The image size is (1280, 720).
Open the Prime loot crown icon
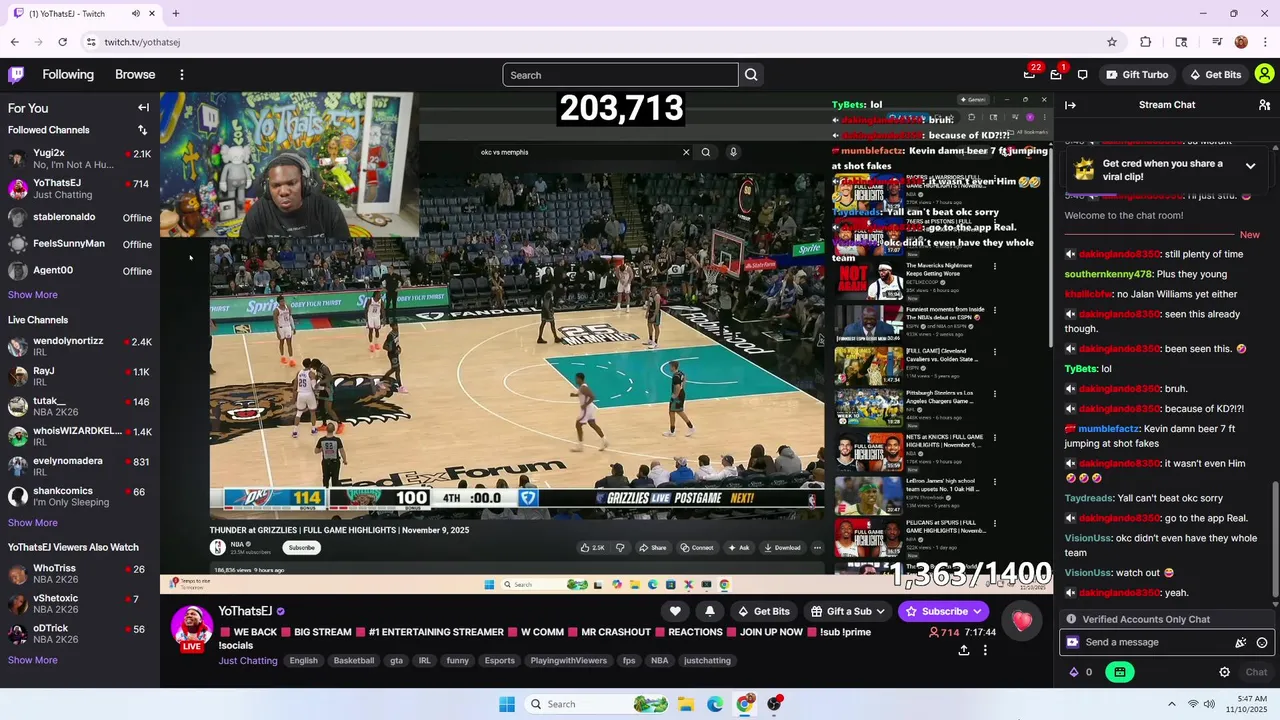(1029, 74)
